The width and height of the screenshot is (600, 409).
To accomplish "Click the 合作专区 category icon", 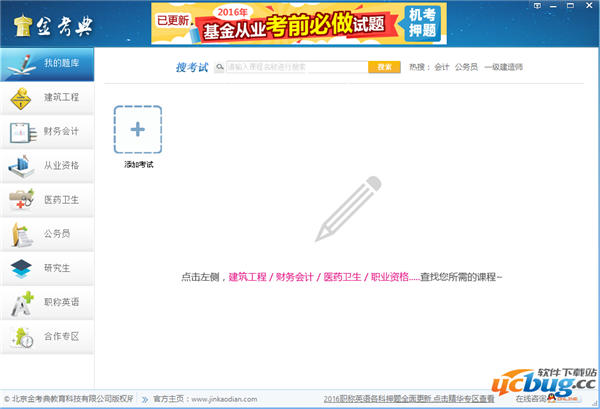I will (21, 336).
